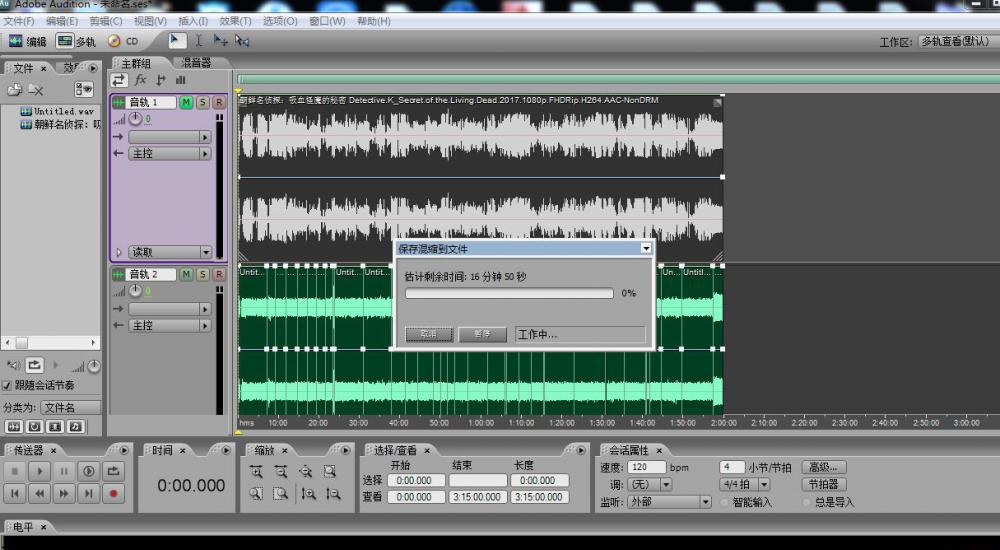Viewport: 1000px width, 550px height.
Task: Arm 音轨 1 for recording with R
Action: click(219, 102)
